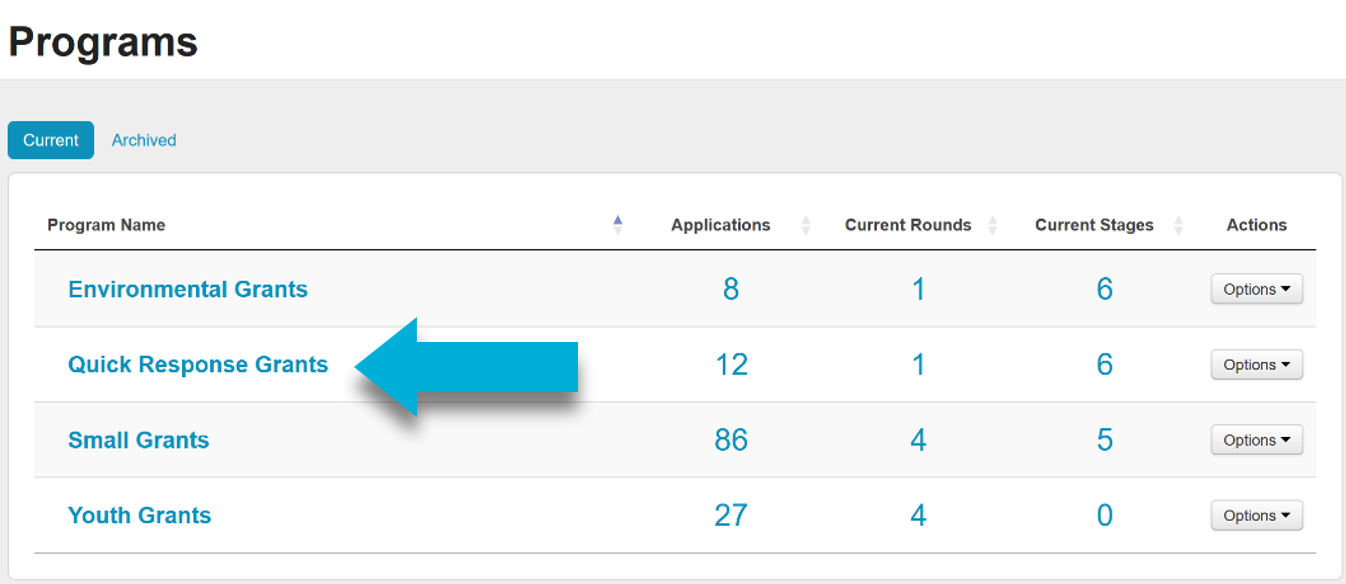Expand Options menu for Youth Grants
1346x584 pixels.
(1256, 516)
